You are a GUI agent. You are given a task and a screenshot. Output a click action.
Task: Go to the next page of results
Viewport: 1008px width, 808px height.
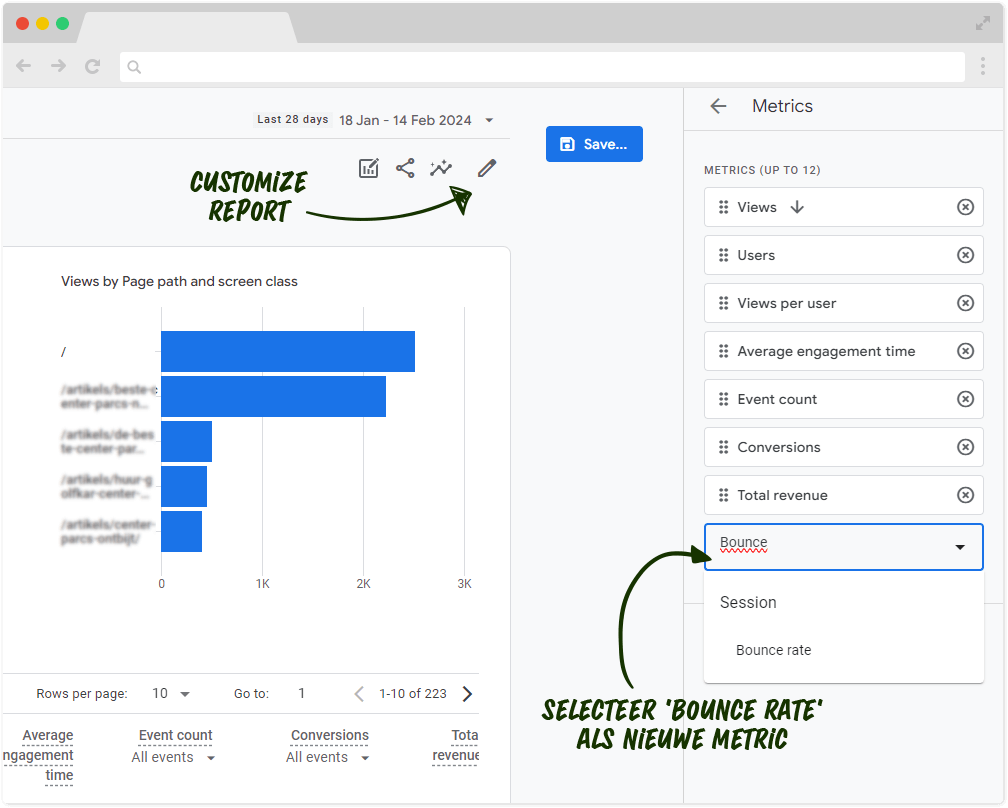coord(467,694)
